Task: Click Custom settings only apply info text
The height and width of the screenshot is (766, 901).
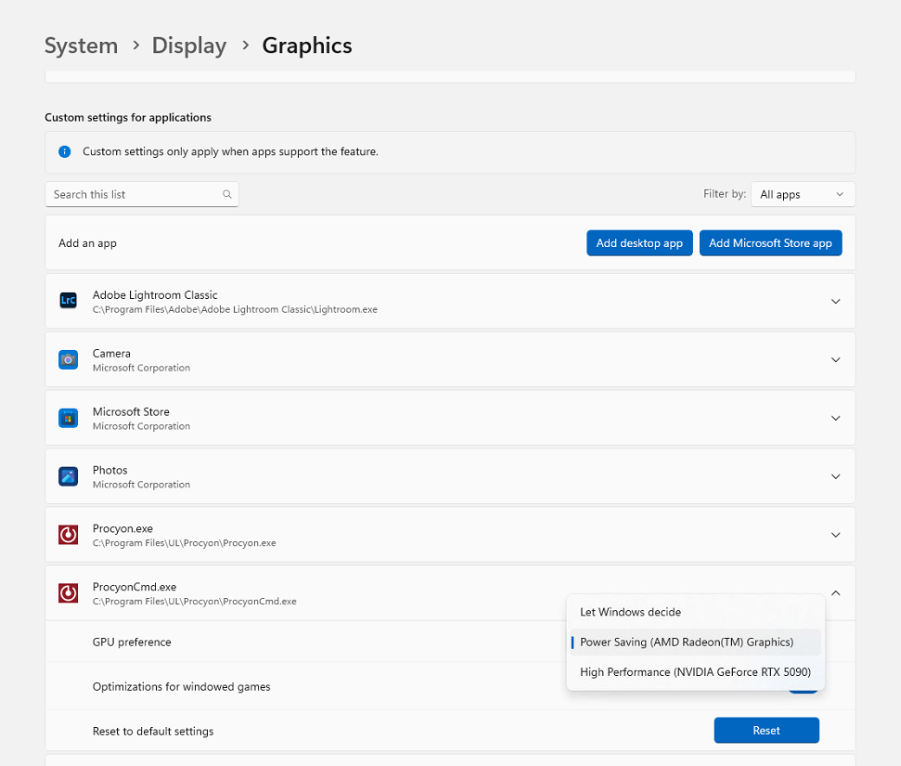Action: pos(230,152)
